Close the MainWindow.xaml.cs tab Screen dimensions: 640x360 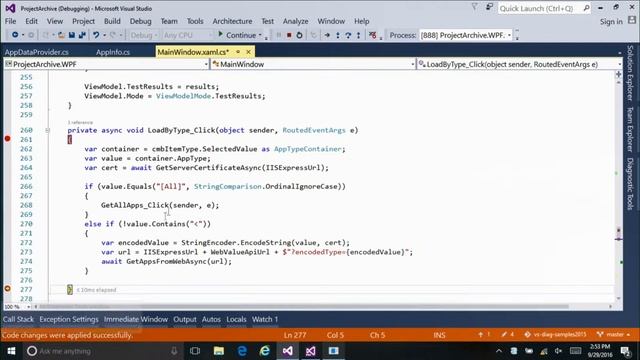tap(248, 52)
